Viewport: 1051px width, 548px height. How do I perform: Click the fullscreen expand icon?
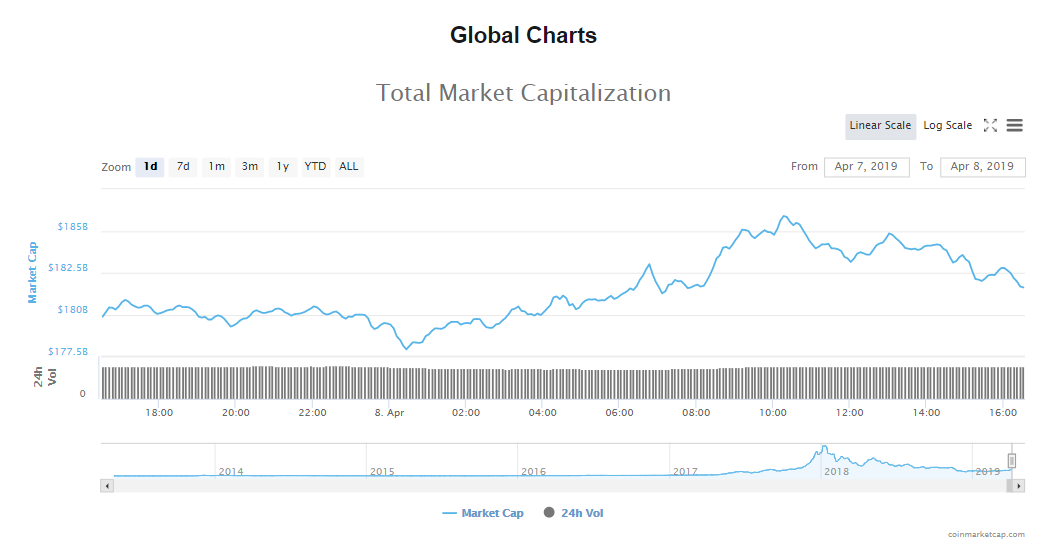point(990,126)
